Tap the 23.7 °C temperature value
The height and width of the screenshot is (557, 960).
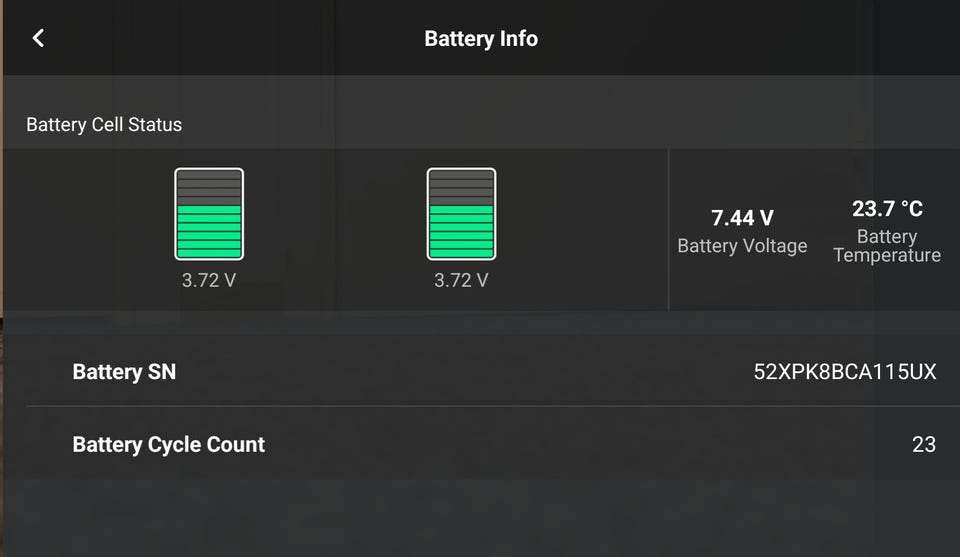pos(887,209)
